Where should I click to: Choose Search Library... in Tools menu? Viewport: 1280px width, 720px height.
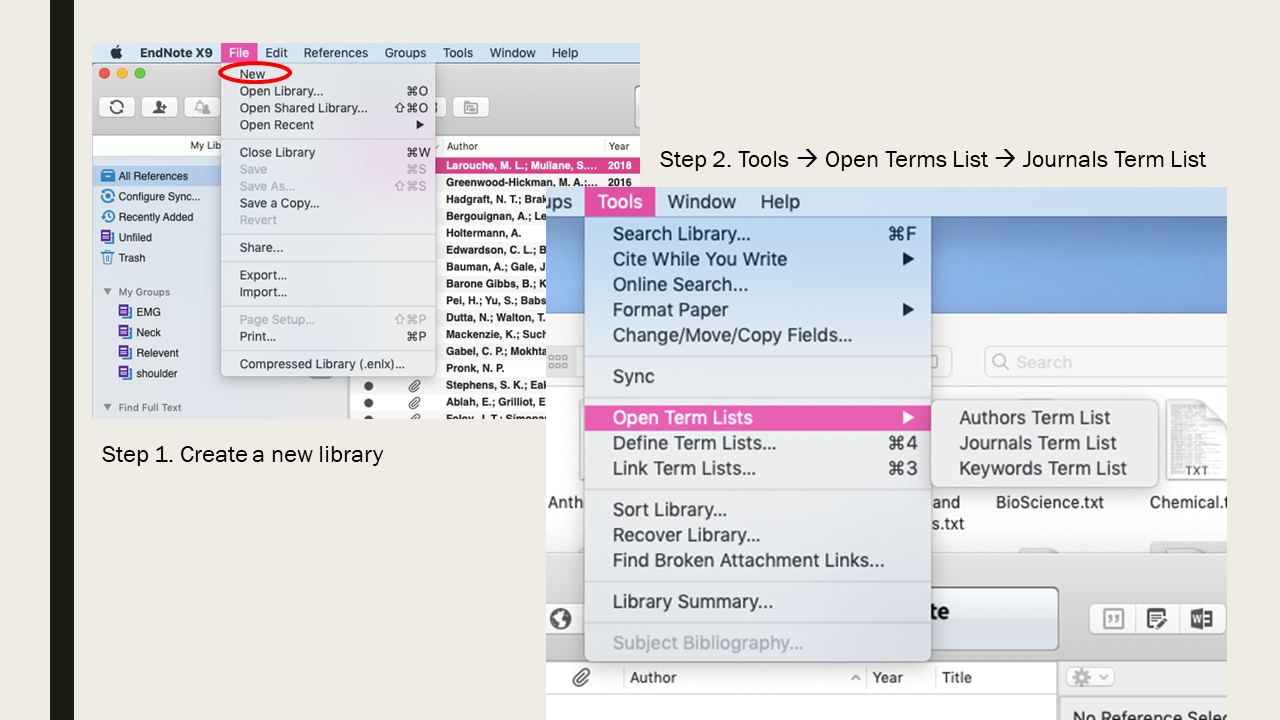(758, 234)
